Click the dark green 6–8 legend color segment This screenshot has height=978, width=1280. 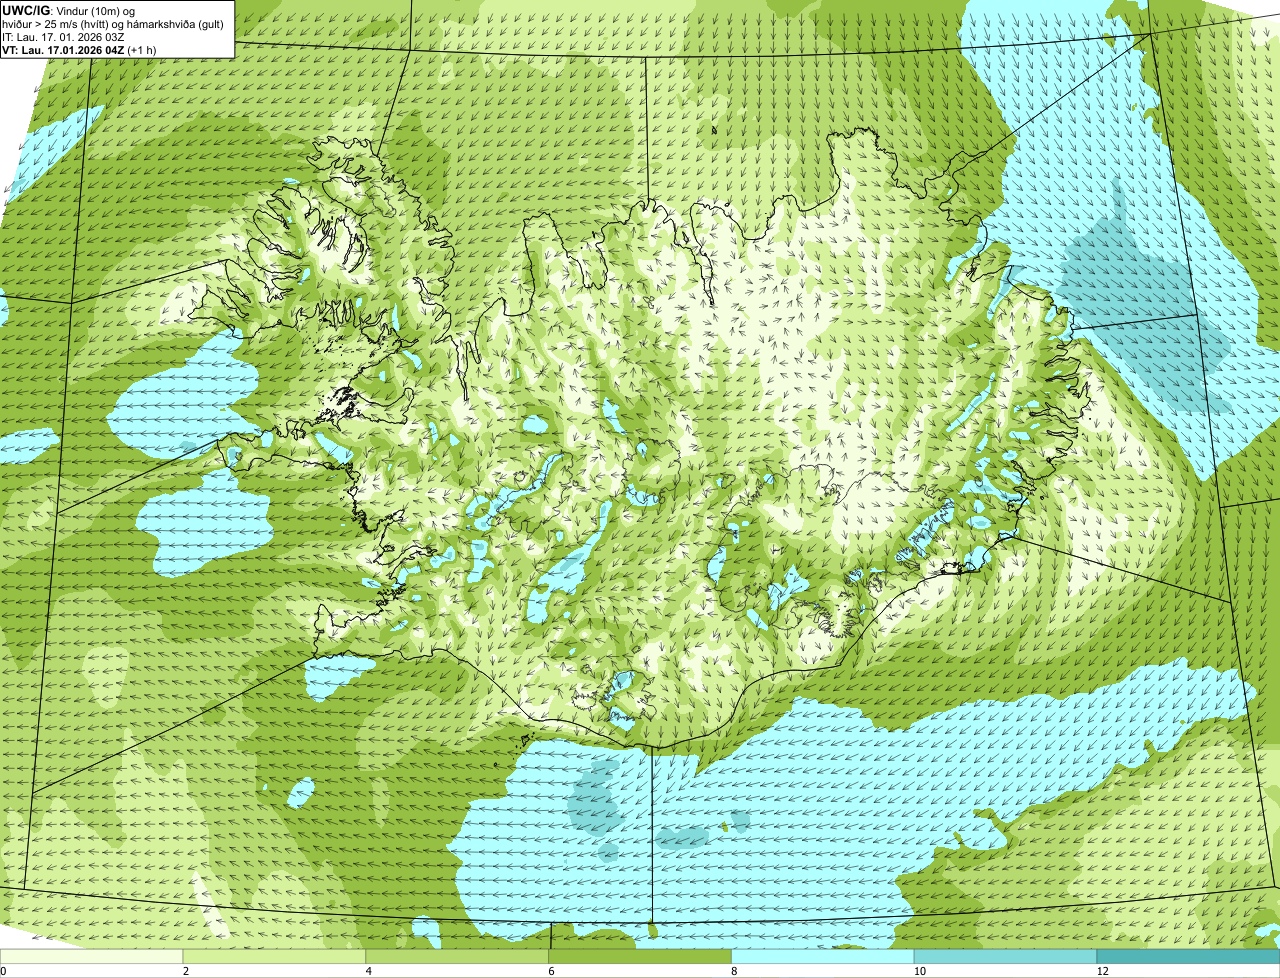(x=642, y=957)
